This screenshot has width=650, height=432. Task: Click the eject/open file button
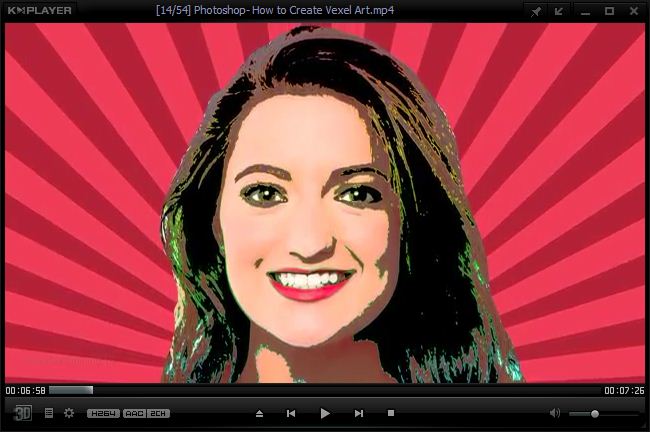pos(260,413)
